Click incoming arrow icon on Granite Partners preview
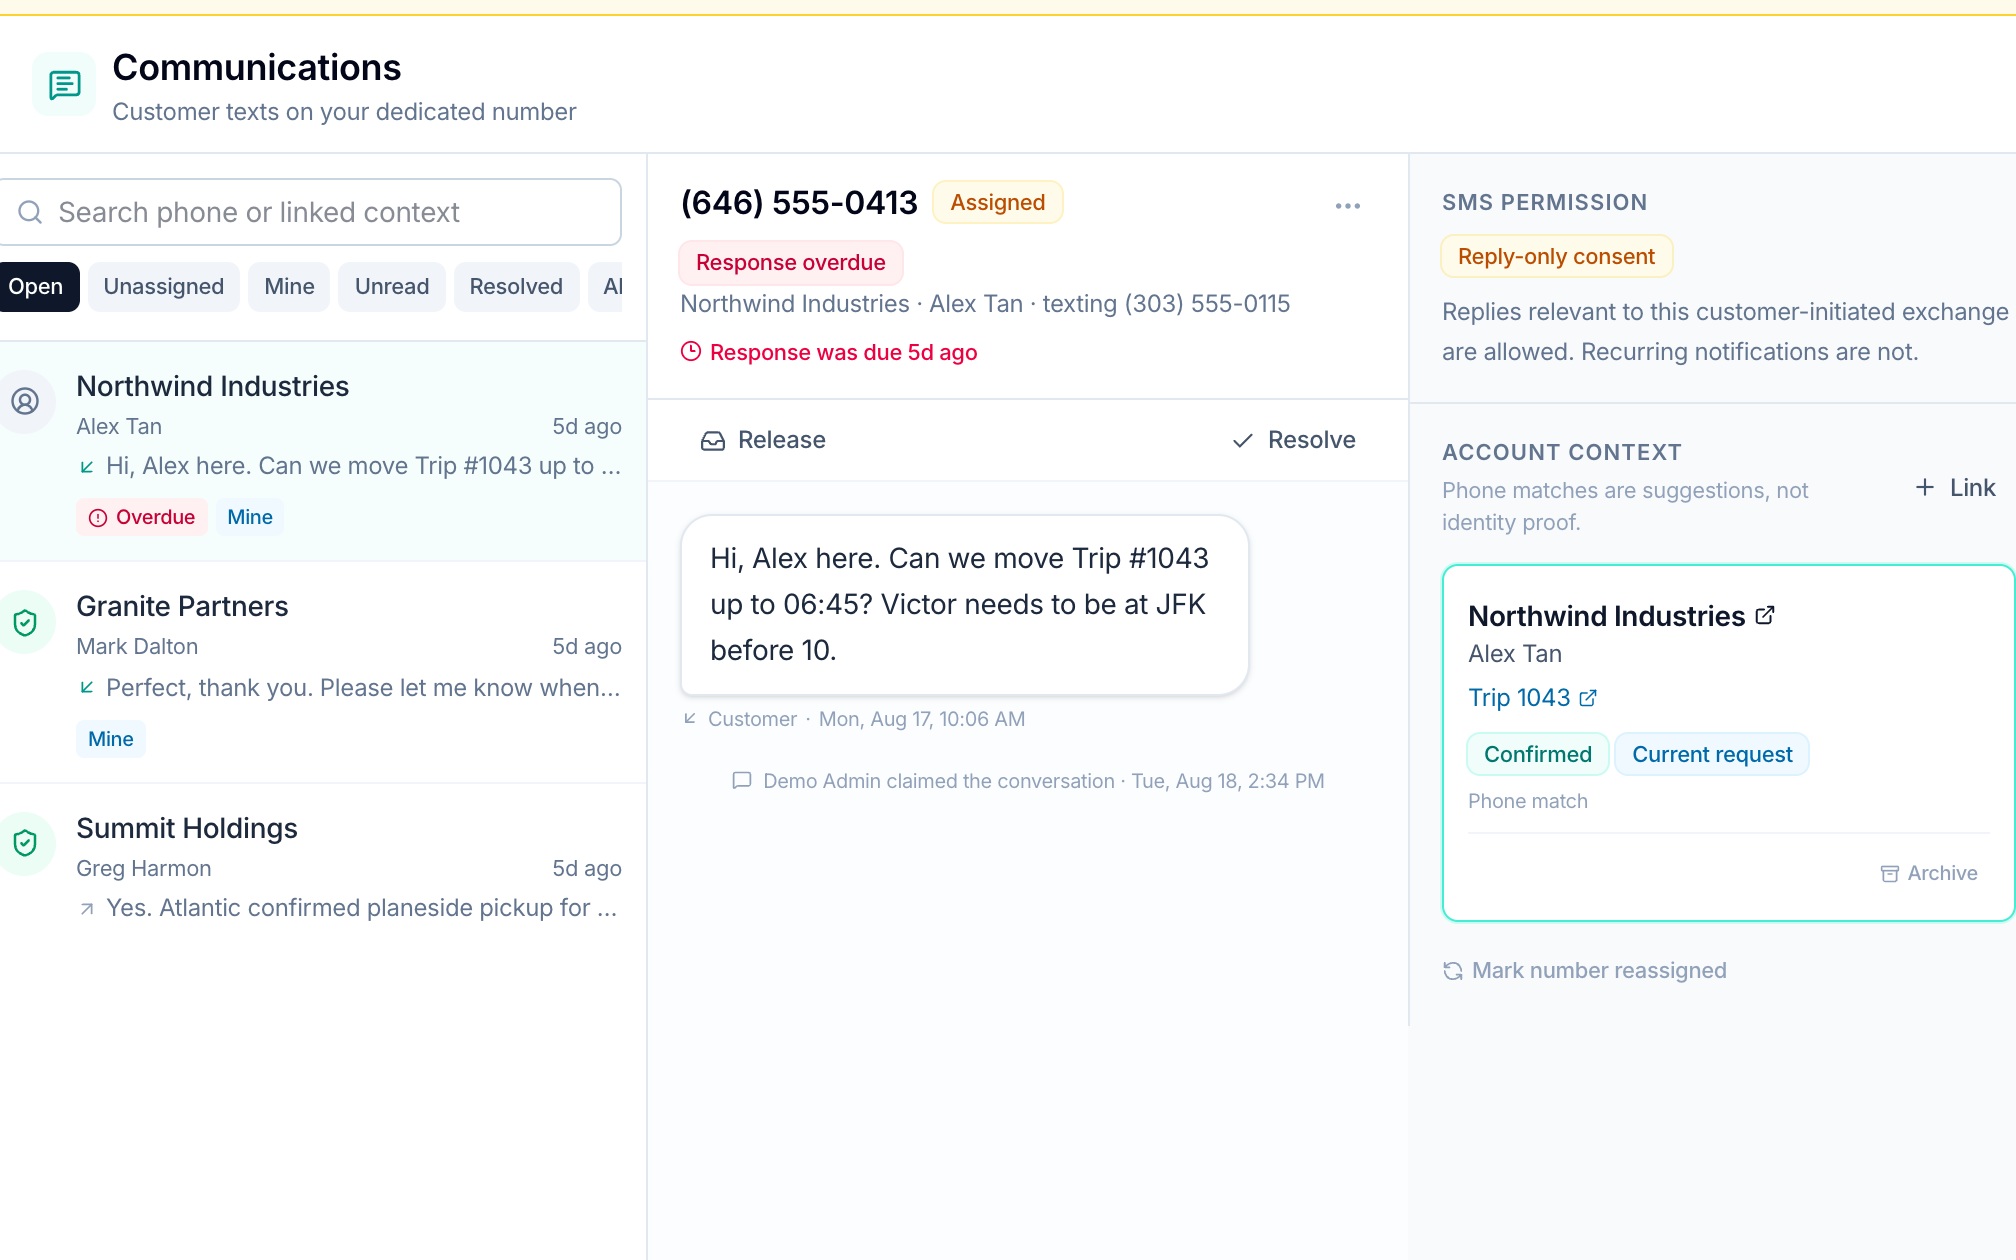The image size is (2016, 1260). point(87,687)
